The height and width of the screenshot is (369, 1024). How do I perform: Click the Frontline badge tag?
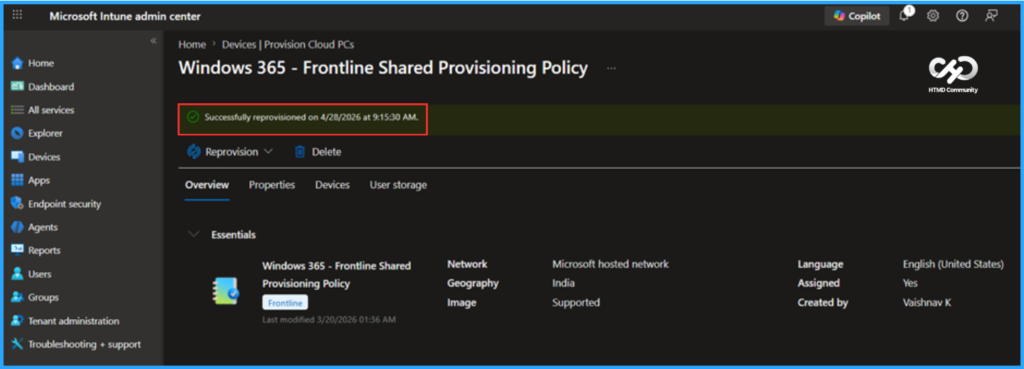coord(285,303)
